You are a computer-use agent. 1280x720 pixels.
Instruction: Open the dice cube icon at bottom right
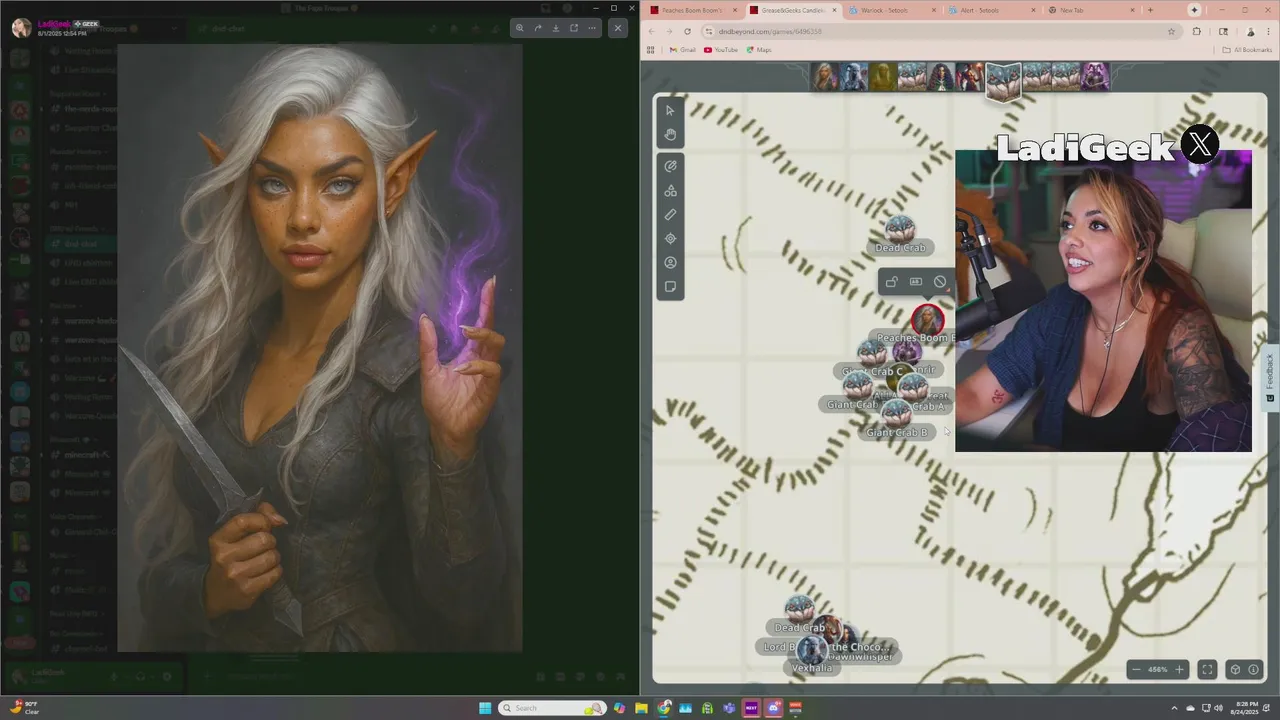tap(1235, 670)
